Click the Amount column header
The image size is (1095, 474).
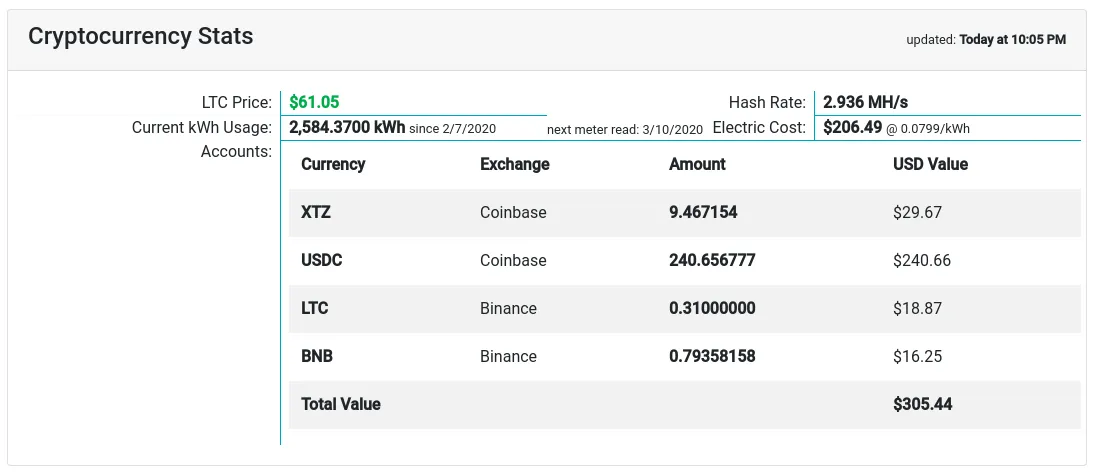[x=697, y=164]
